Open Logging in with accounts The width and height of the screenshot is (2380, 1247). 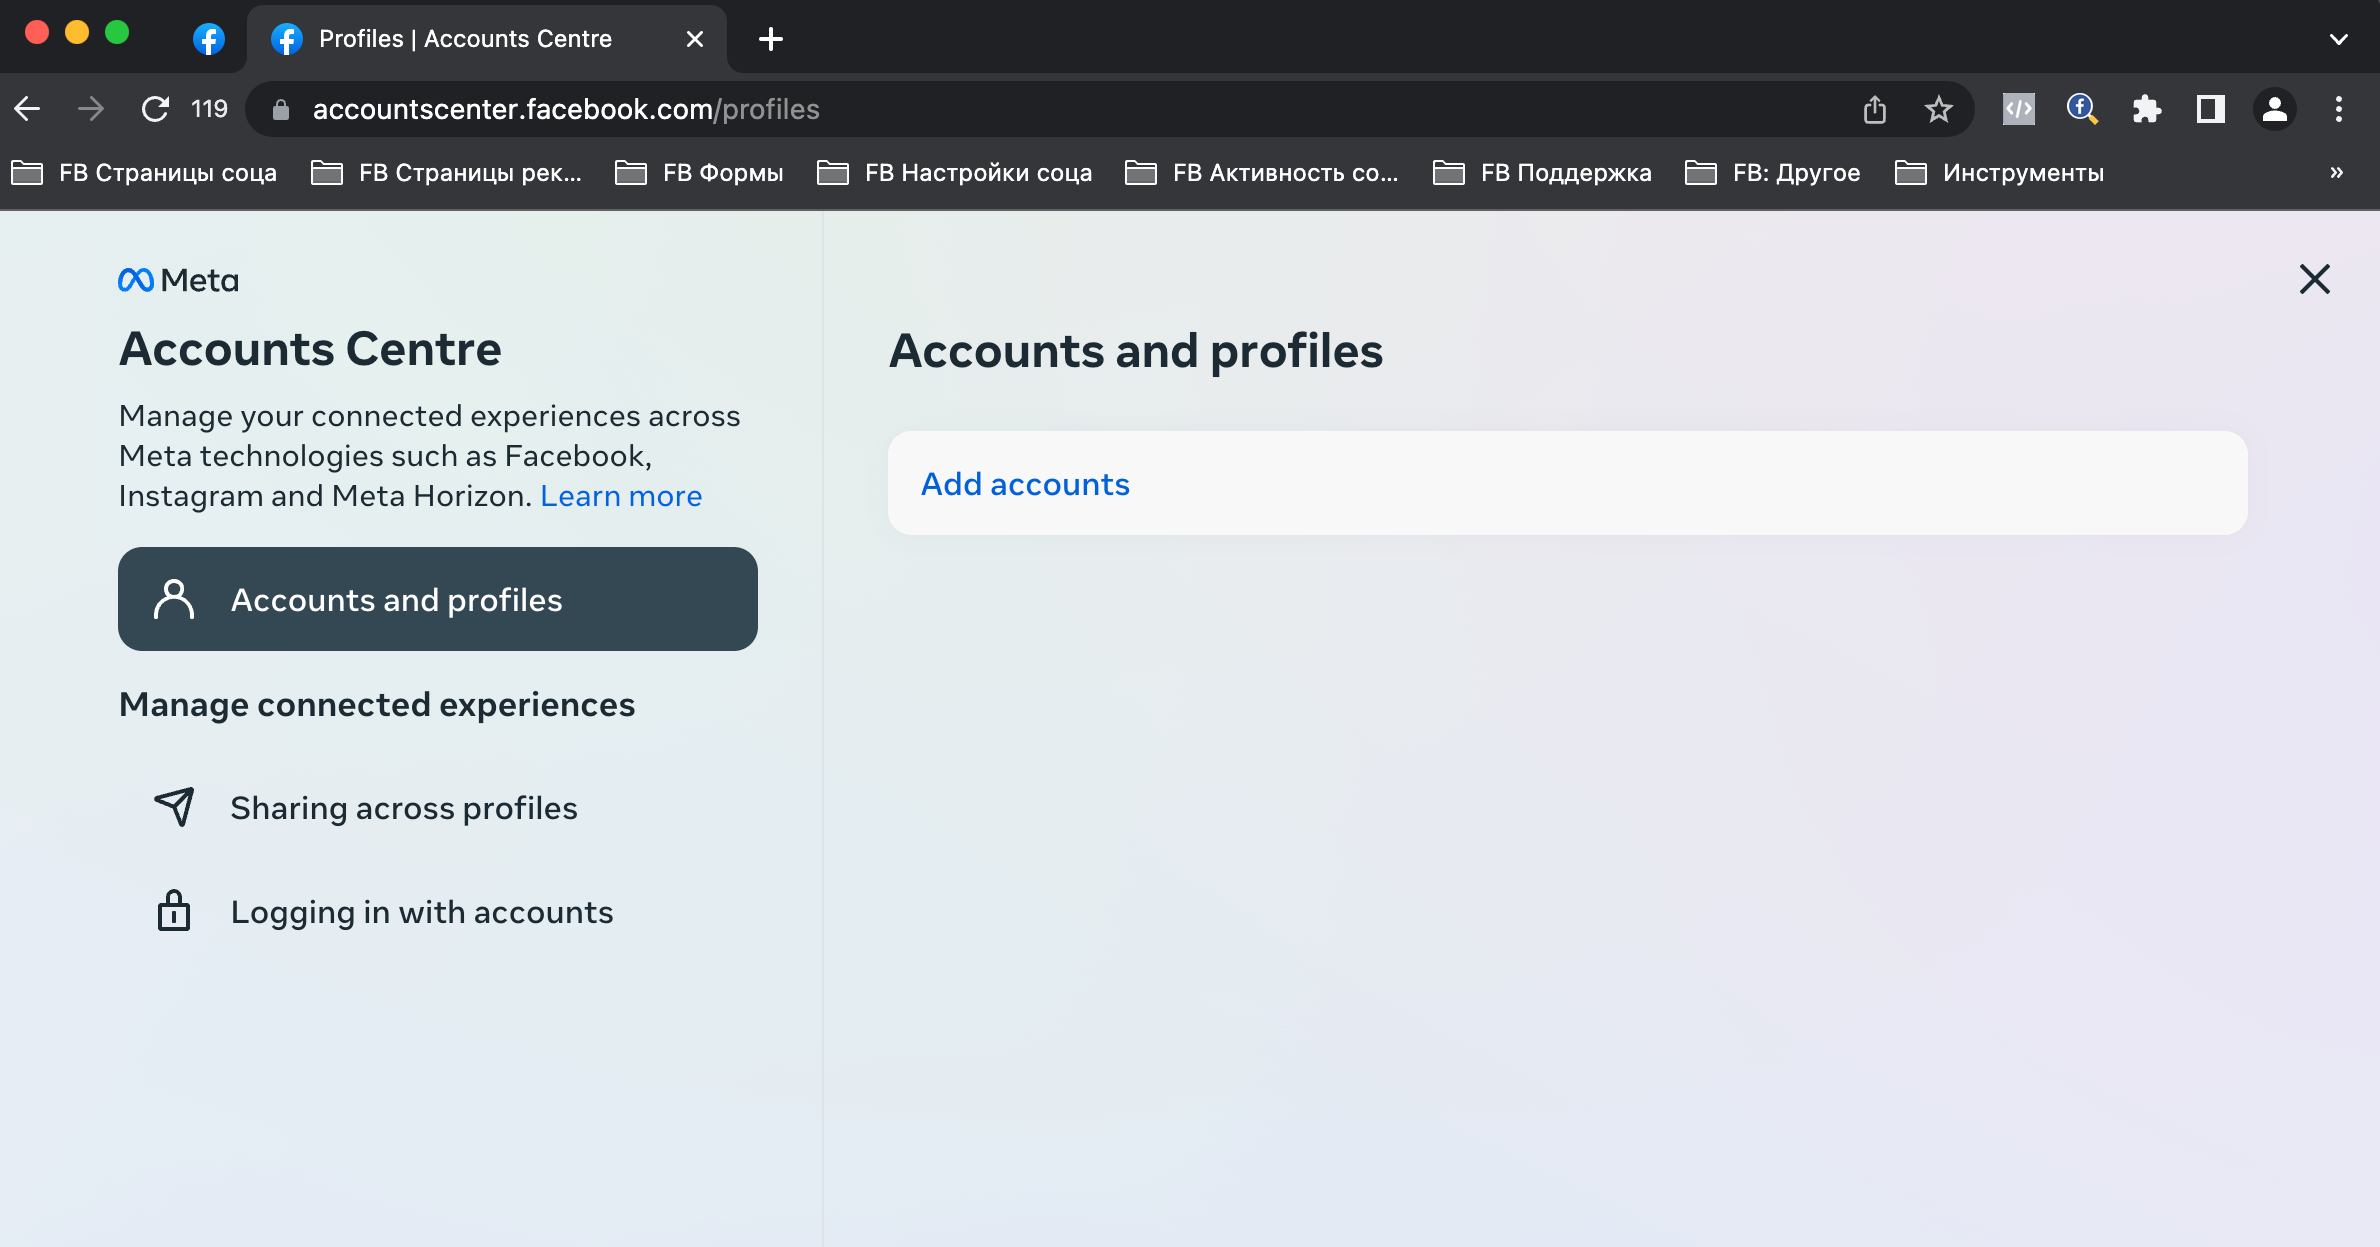[438, 911]
